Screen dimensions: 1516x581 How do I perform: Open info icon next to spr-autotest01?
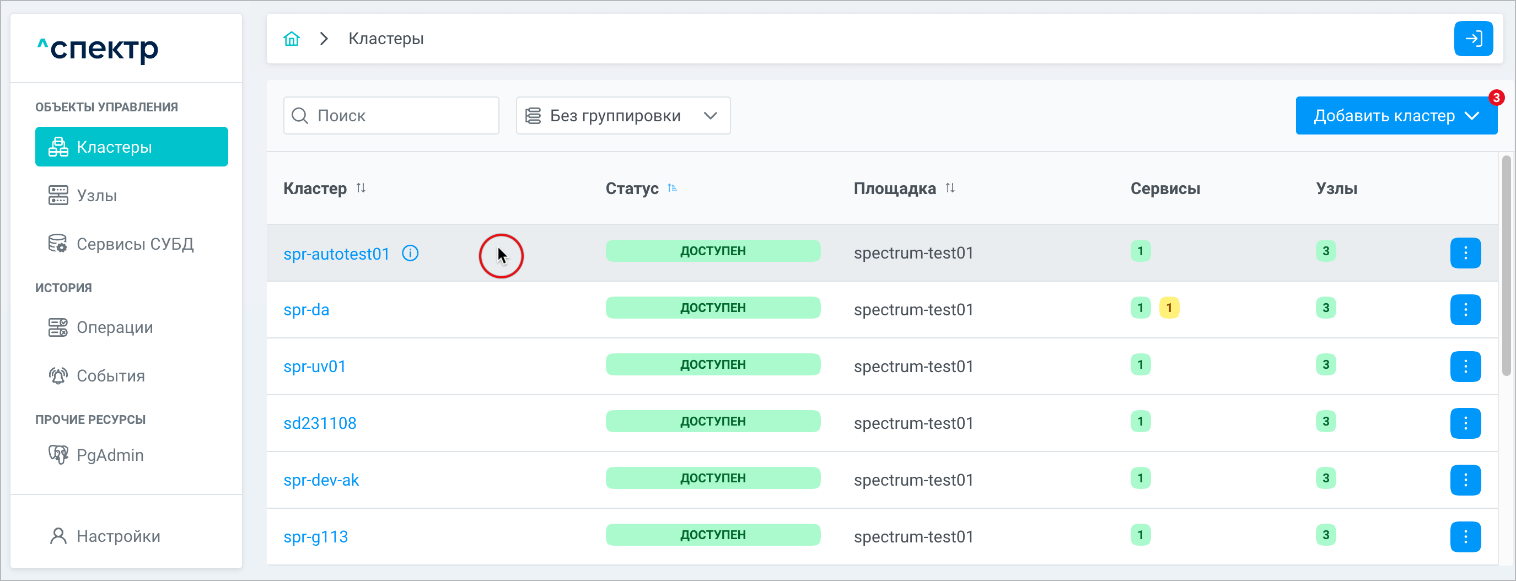click(x=410, y=253)
